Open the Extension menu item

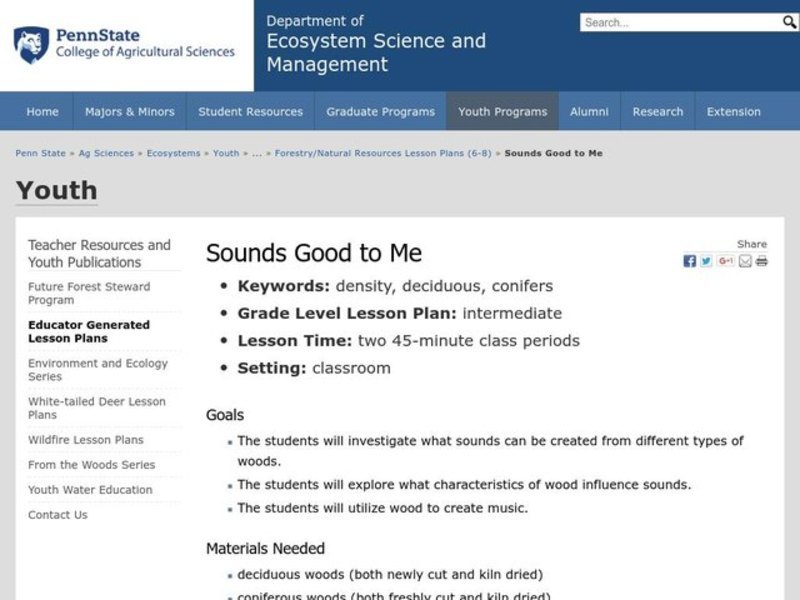733,112
